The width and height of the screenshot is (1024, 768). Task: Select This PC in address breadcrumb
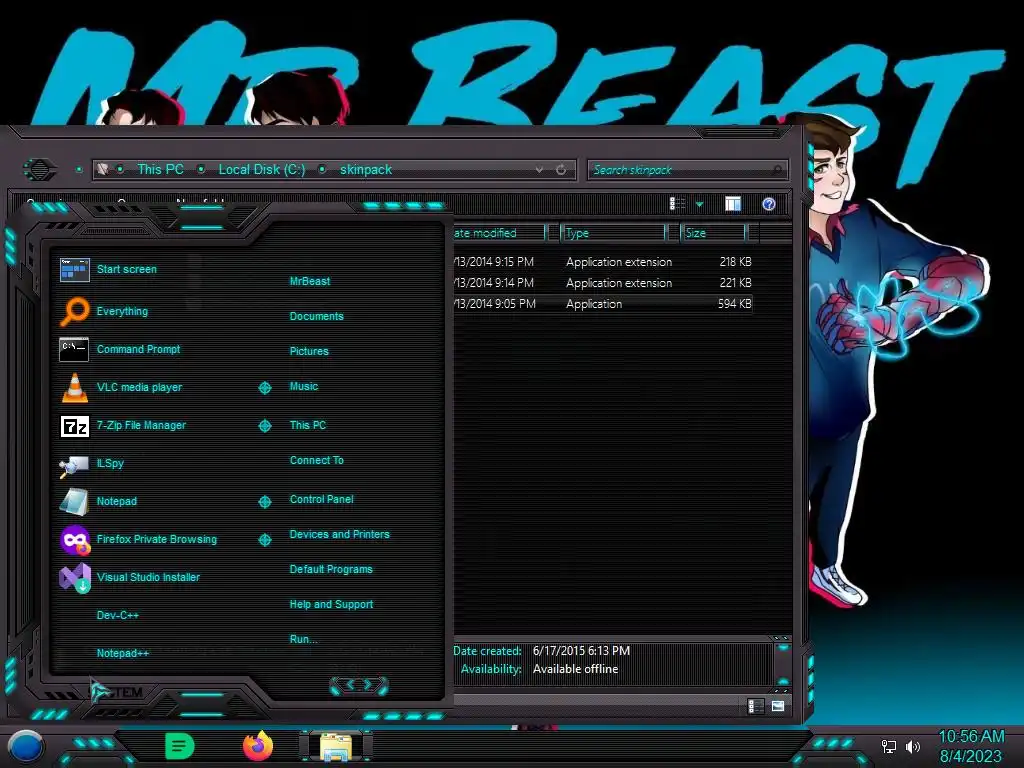click(x=160, y=169)
